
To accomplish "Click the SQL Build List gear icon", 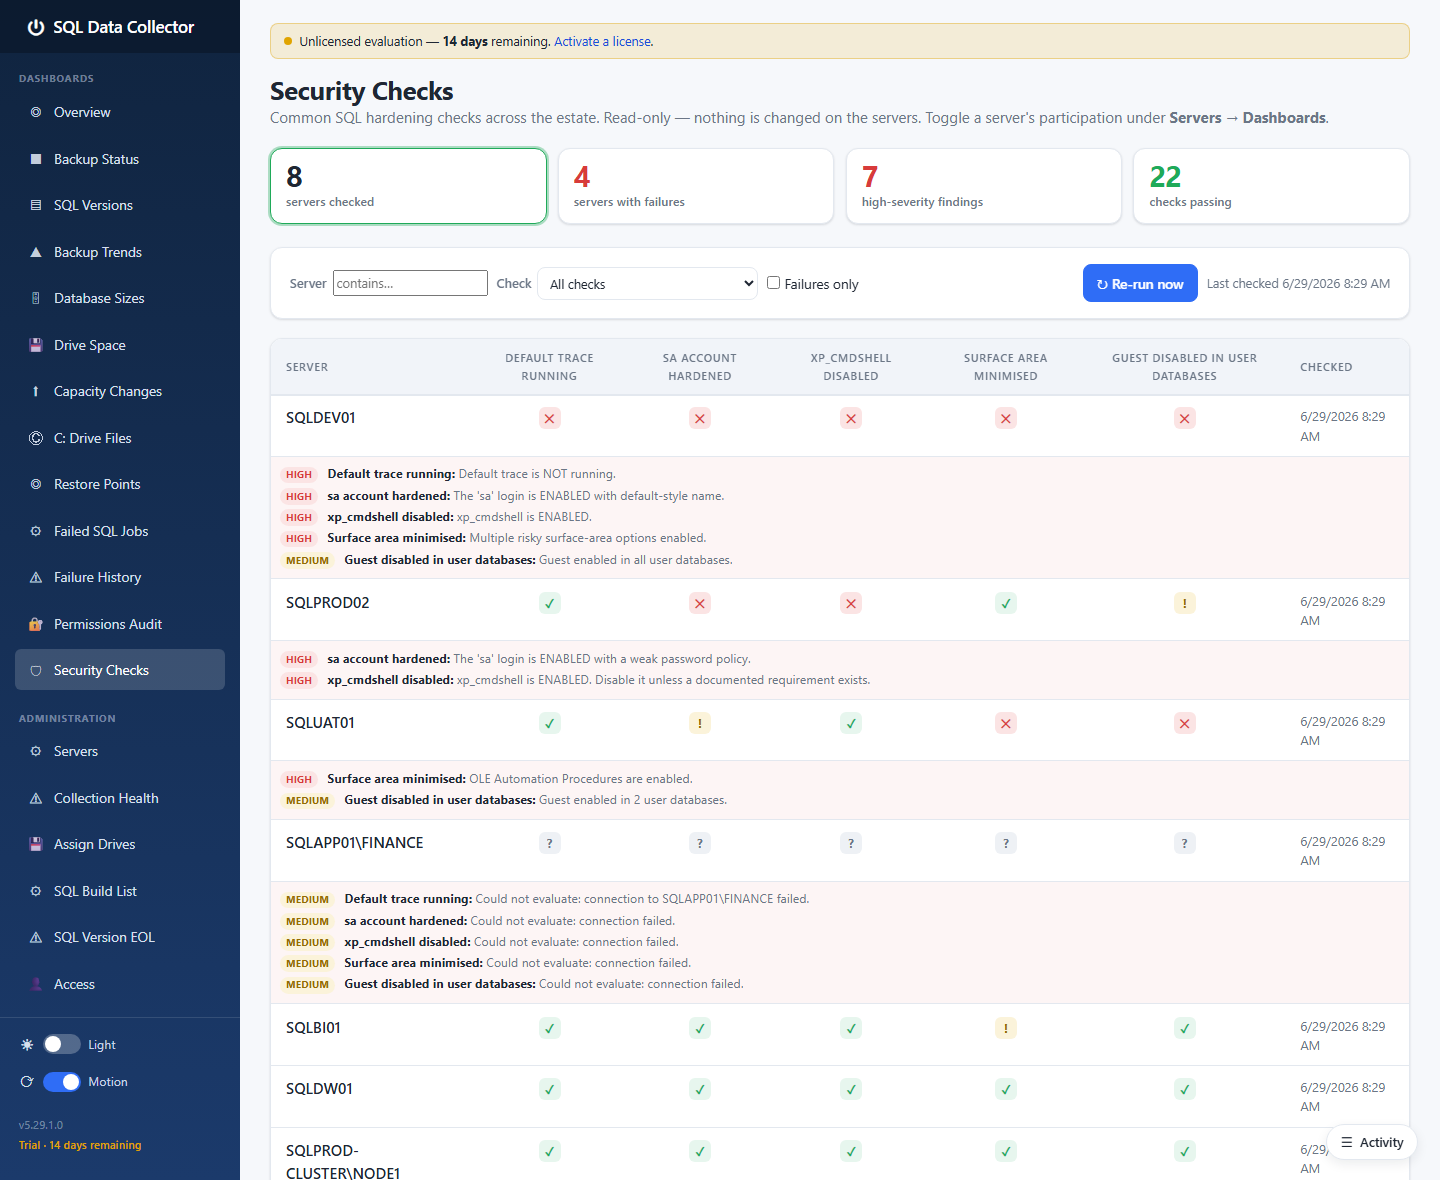I will 36,891.
